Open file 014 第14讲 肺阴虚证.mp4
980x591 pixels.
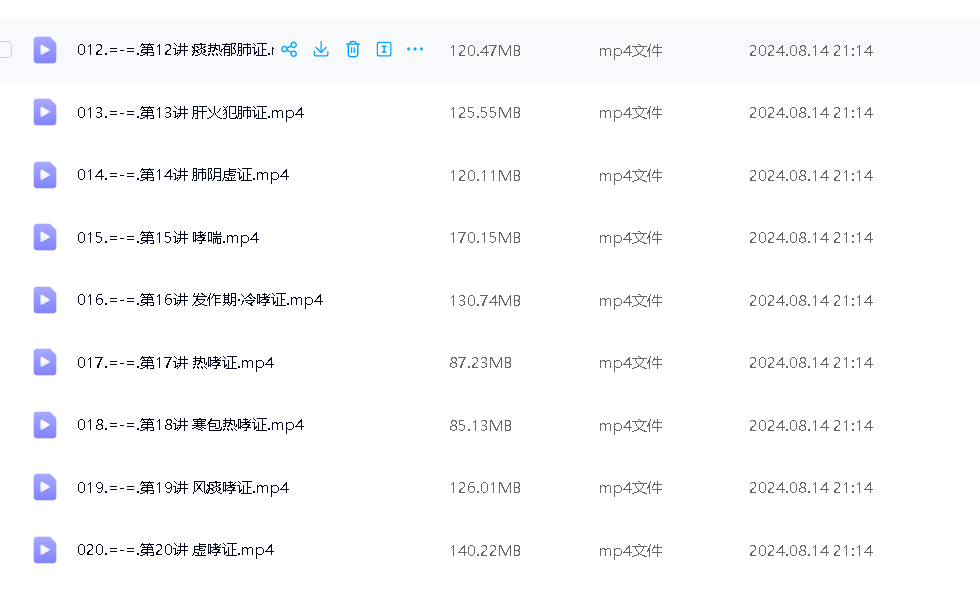click(183, 175)
